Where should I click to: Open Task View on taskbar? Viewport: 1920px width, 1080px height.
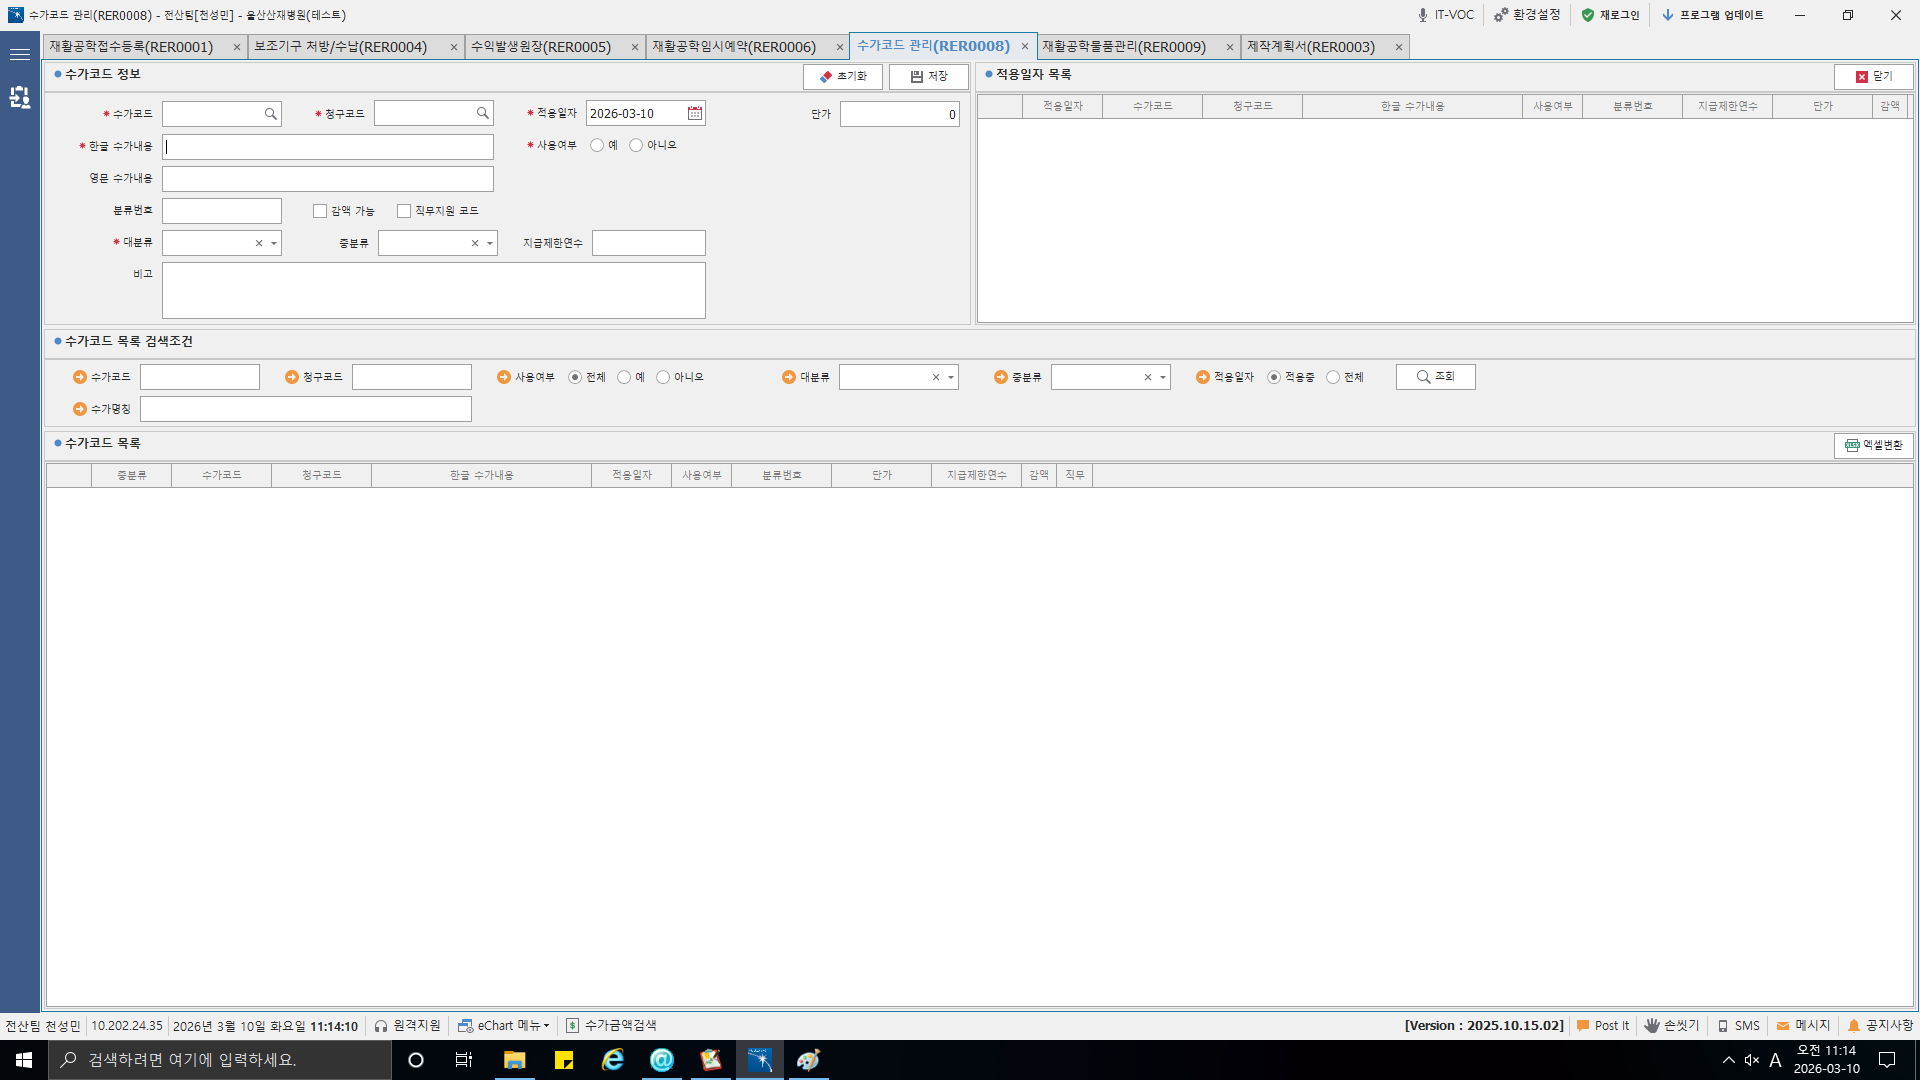(464, 1060)
